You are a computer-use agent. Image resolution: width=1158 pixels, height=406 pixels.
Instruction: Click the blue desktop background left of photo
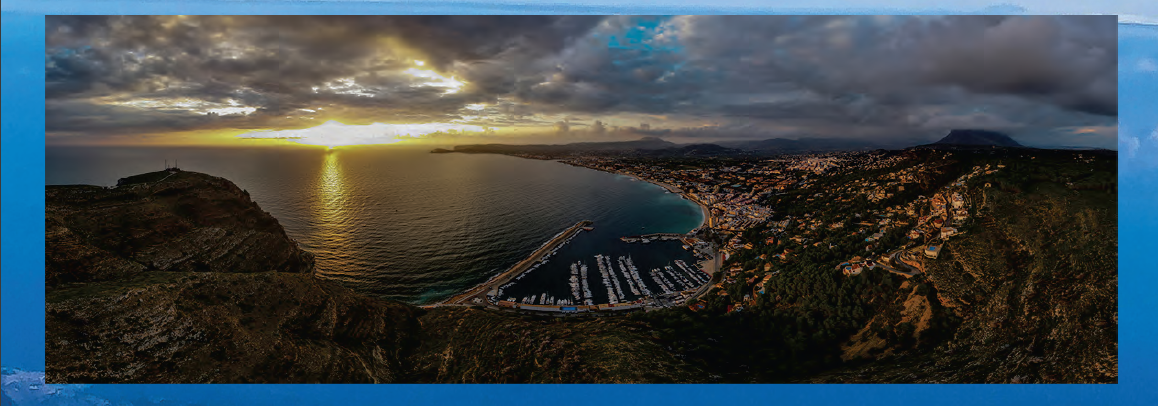point(22,200)
